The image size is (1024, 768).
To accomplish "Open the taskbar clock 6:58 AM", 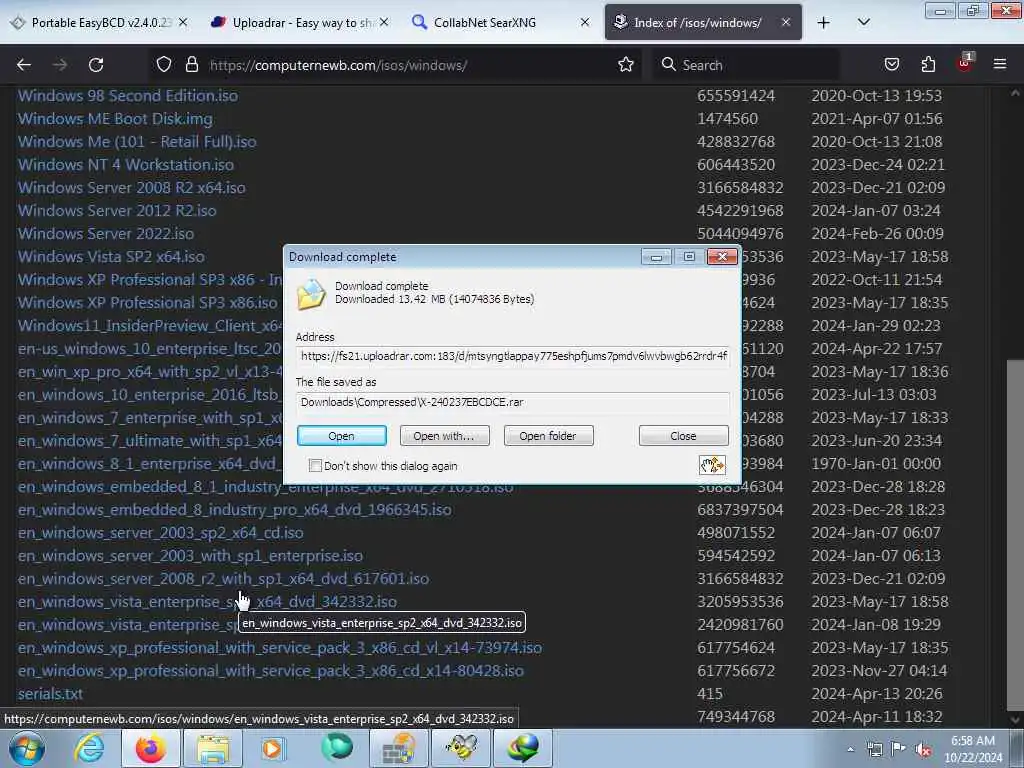I will pos(972,749).
